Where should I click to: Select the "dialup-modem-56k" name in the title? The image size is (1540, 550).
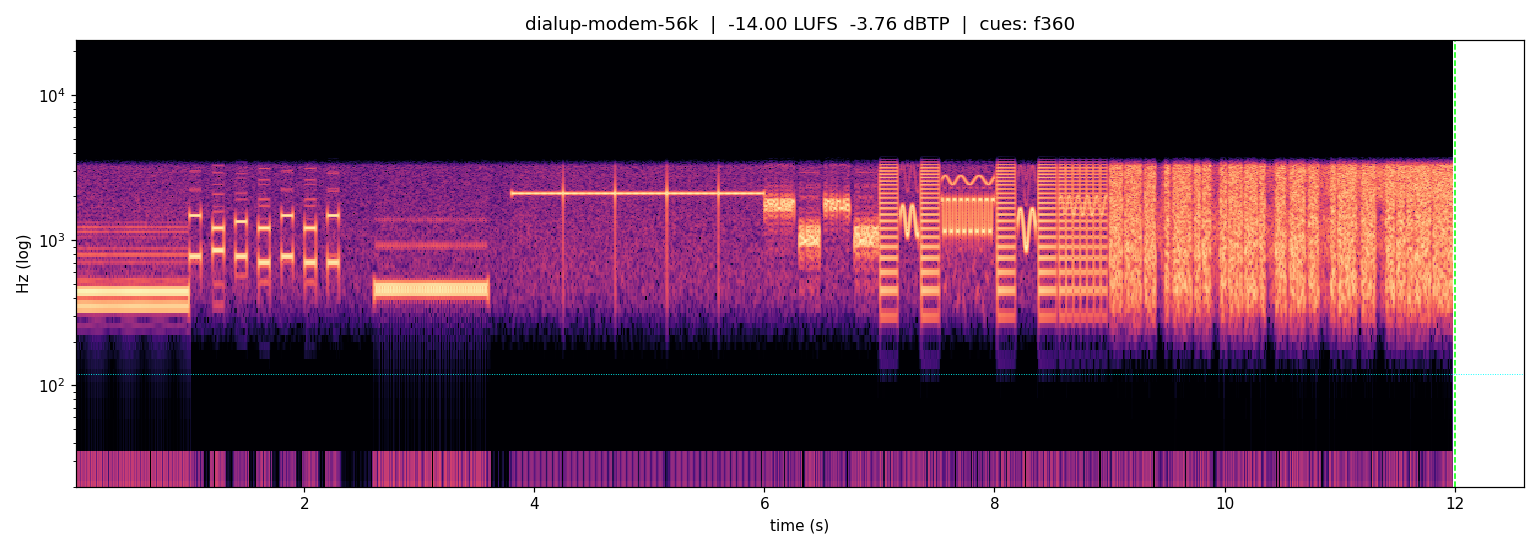coord(612,24)
